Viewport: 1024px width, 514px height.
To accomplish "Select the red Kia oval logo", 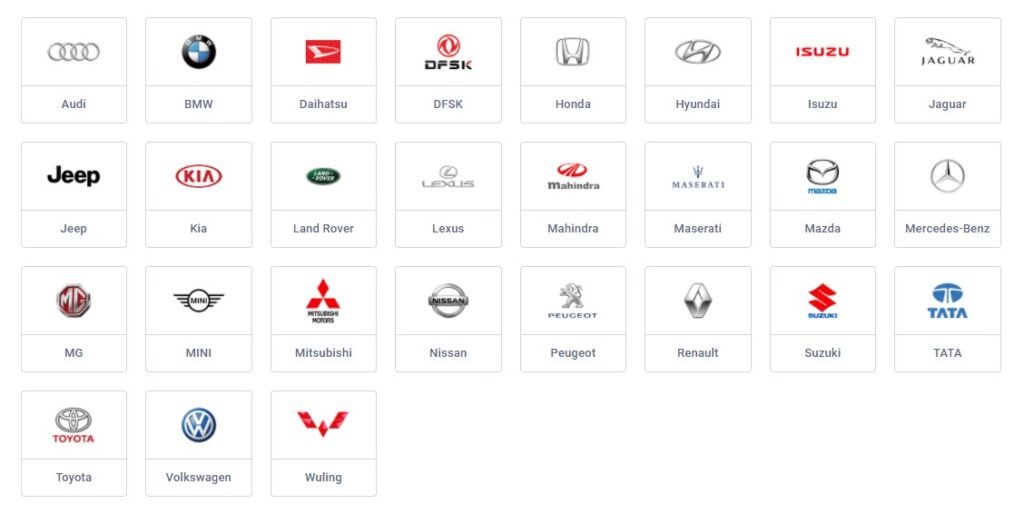I will click(199, 176).
